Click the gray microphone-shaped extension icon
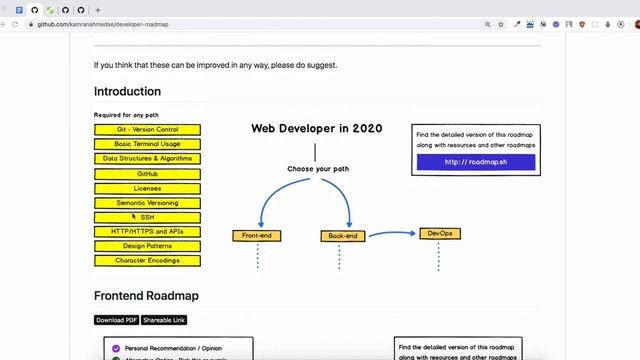 (x=608, y=24)
